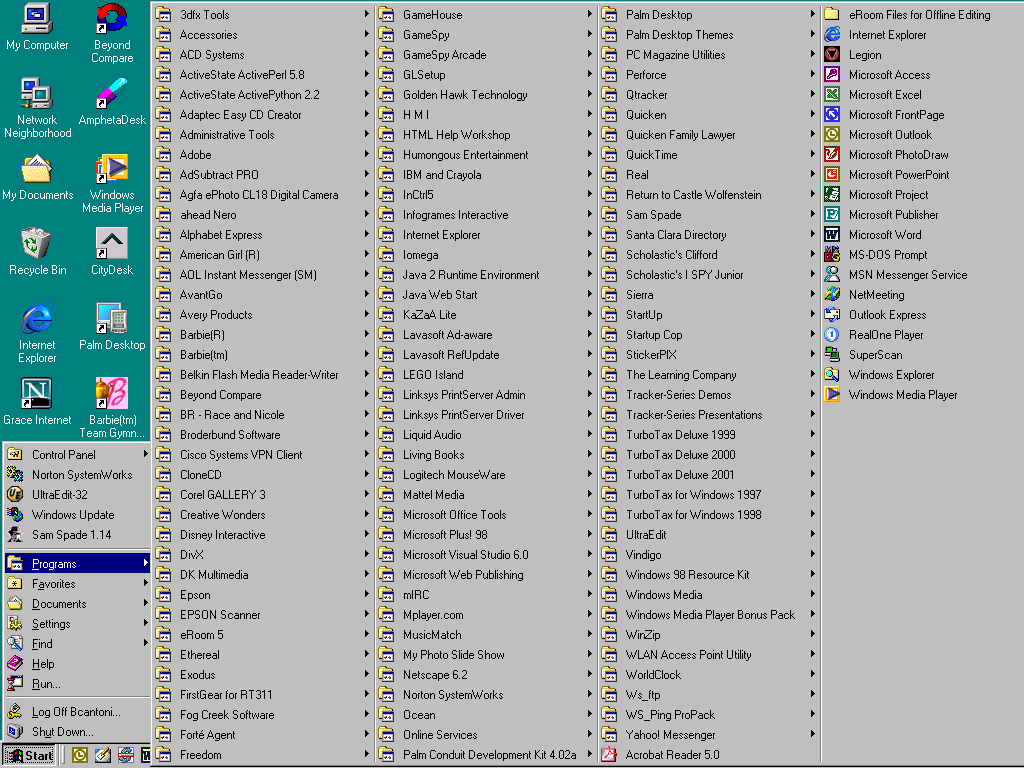Click the Outlook quick launch icon in taskbar
Screen dimensions: 1024x768
(80, 755)
